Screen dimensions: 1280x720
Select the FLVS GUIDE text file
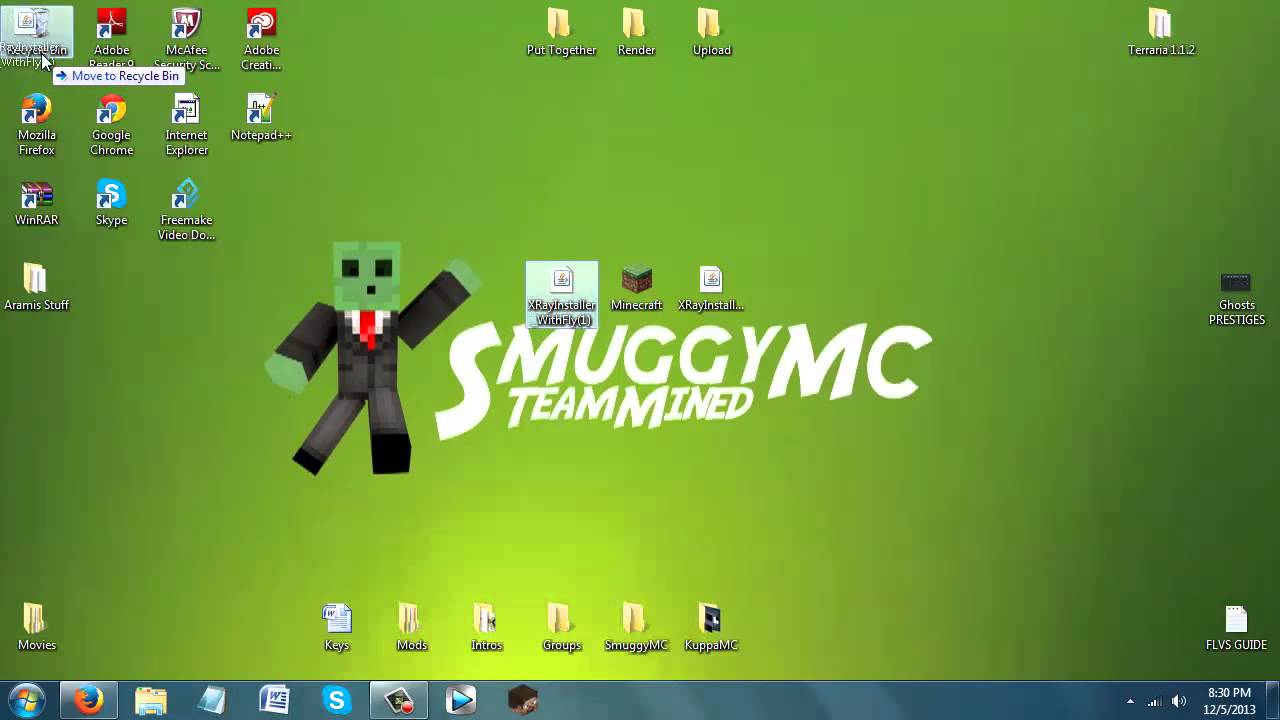[x=1236, y=628]
